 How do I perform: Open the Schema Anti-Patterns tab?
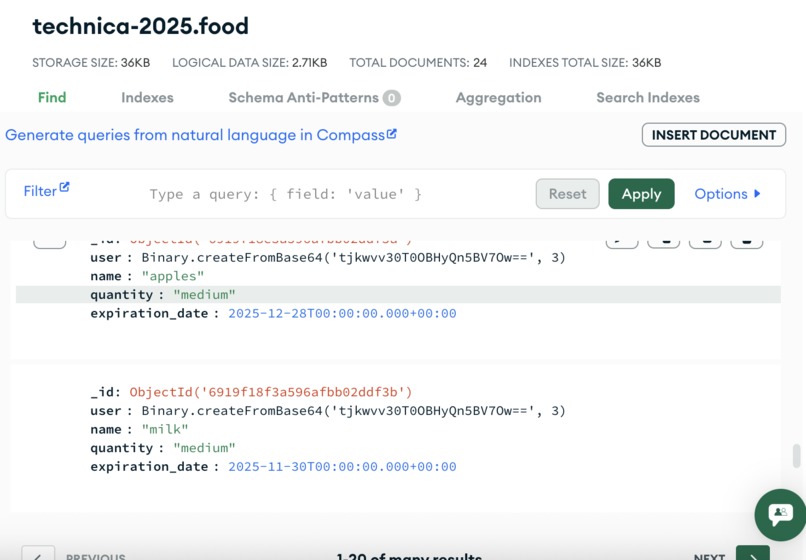pos(303,98)
